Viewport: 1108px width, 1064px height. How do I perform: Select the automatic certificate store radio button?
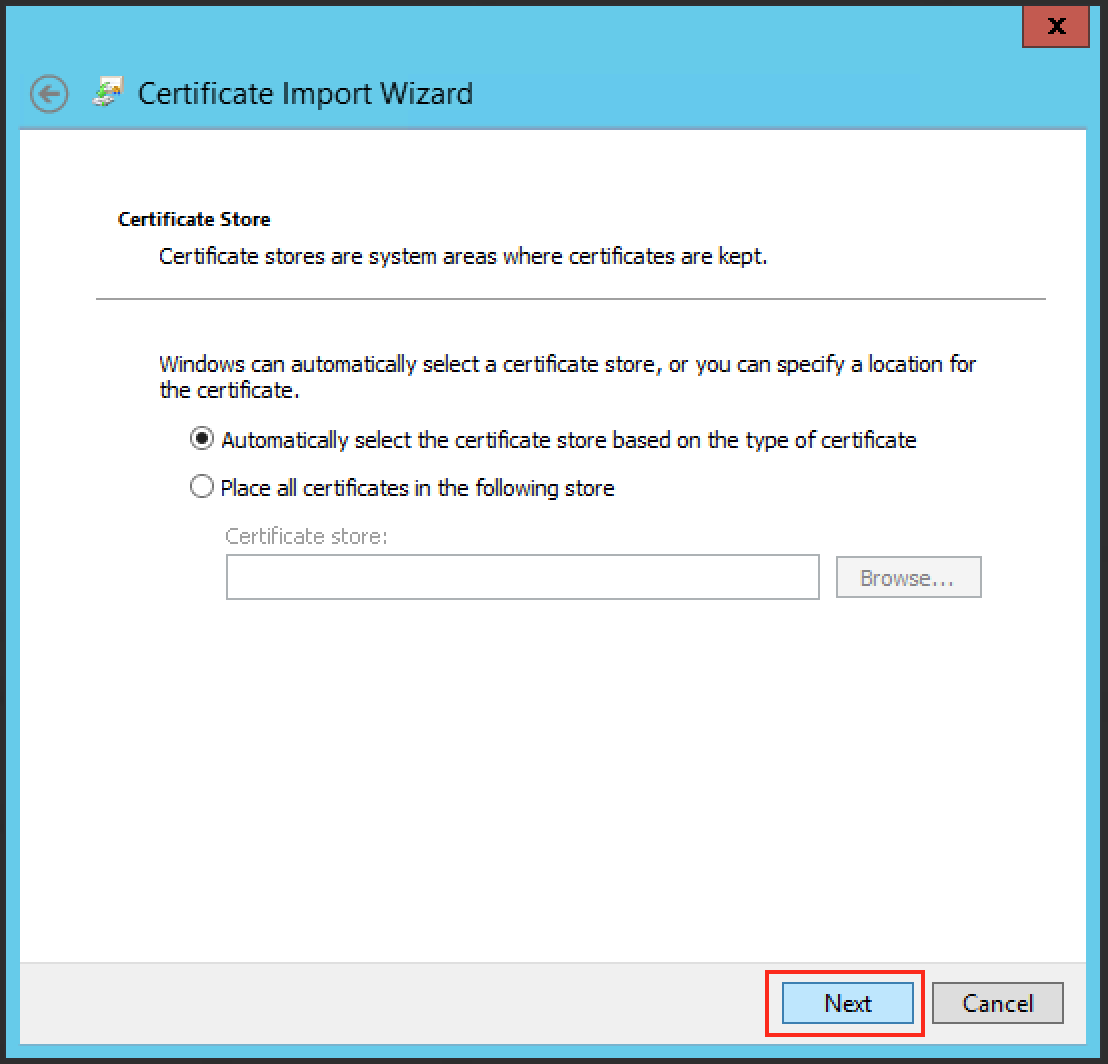(x=202, y=439)
